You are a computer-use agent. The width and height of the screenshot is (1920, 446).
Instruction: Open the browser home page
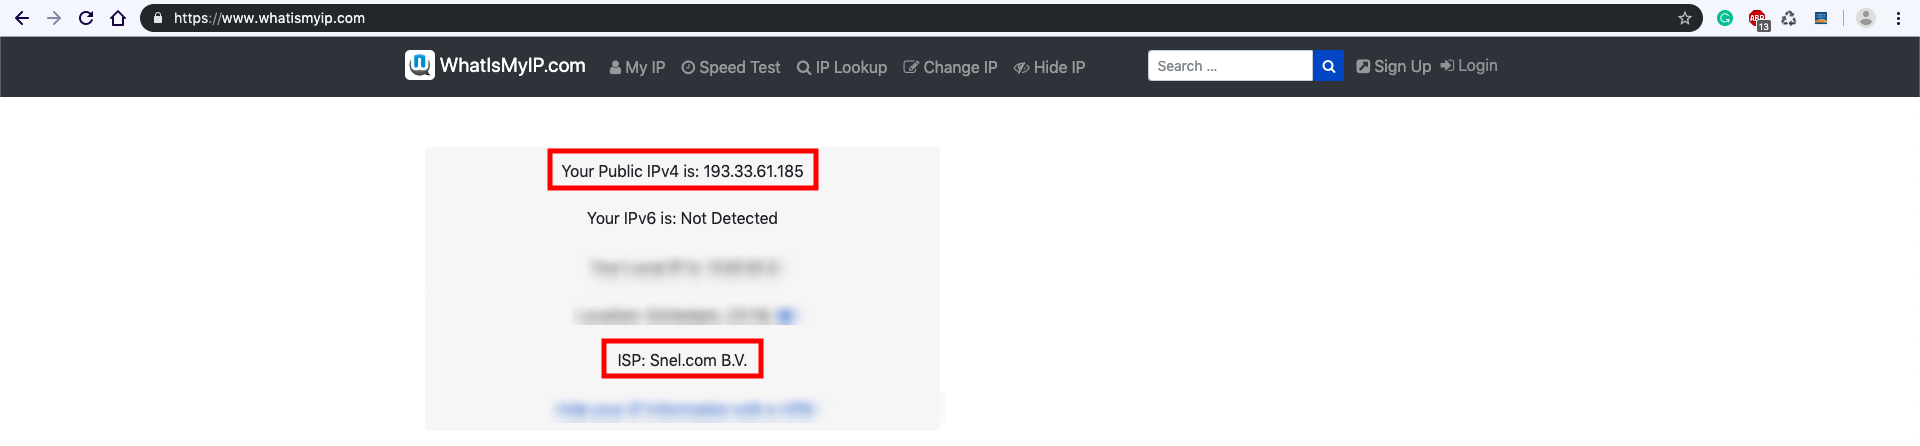pyautogui.click(x=118, y=18)
